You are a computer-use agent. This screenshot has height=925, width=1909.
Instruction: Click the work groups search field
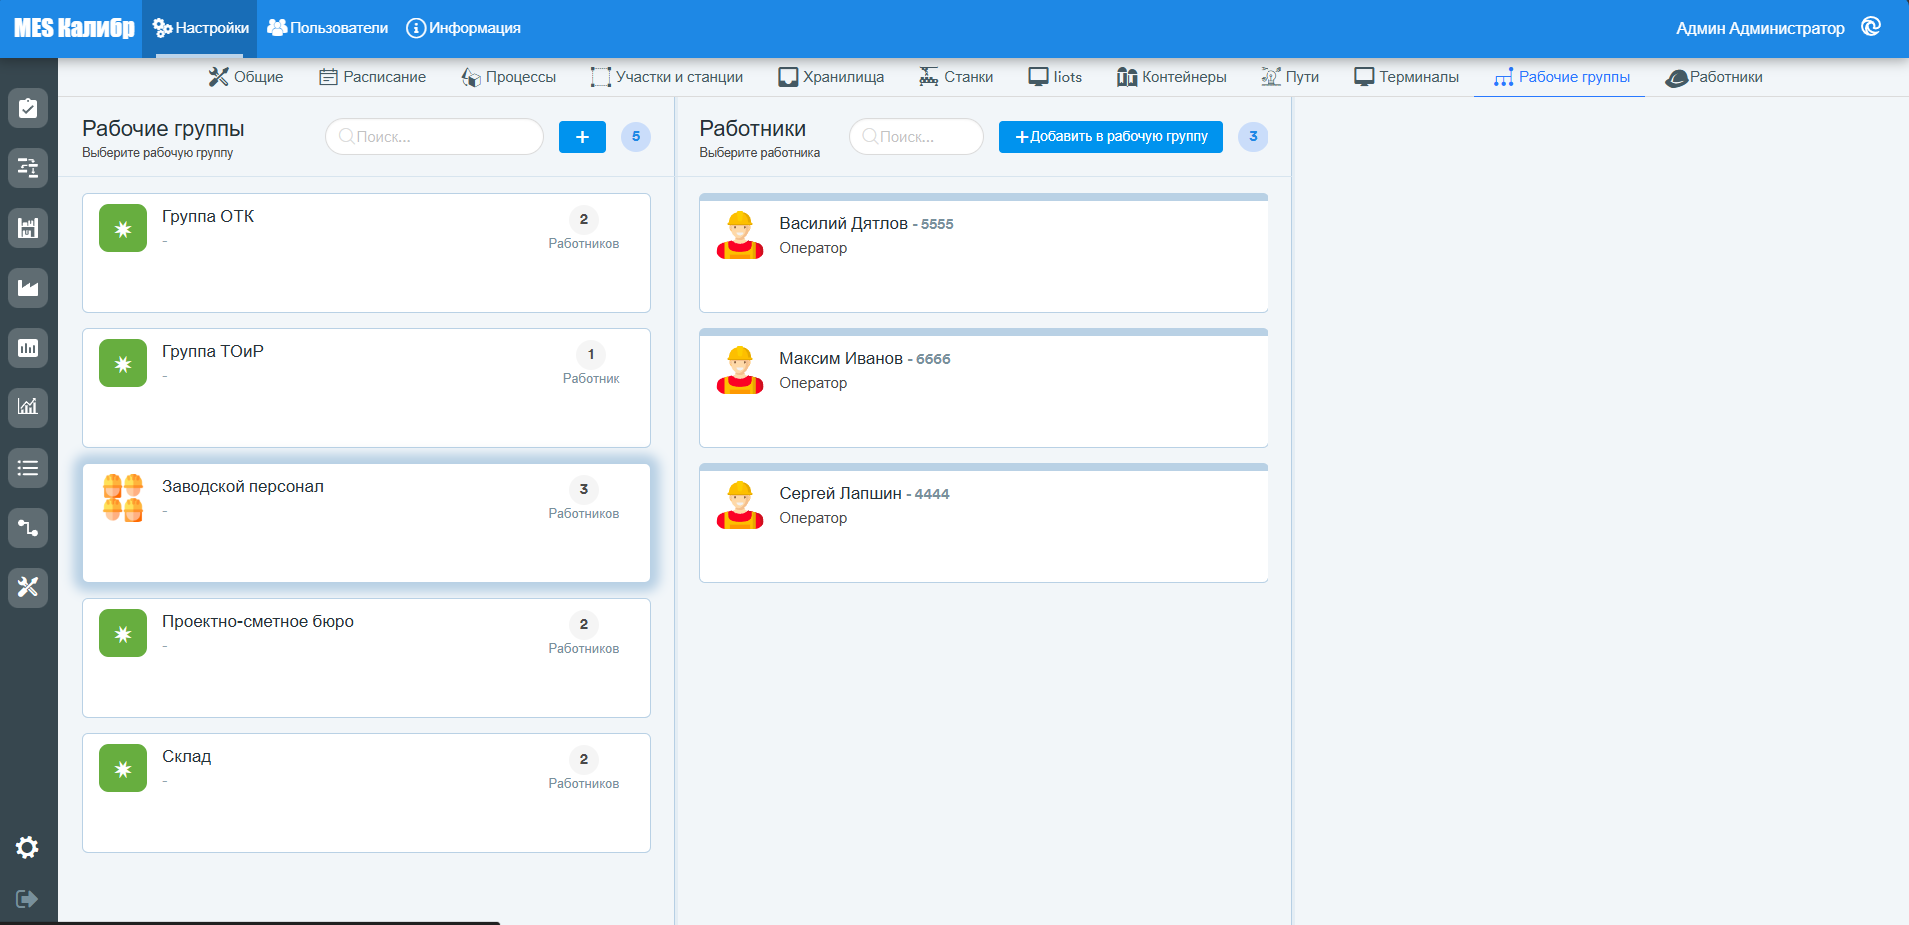(x=434, y=137)
